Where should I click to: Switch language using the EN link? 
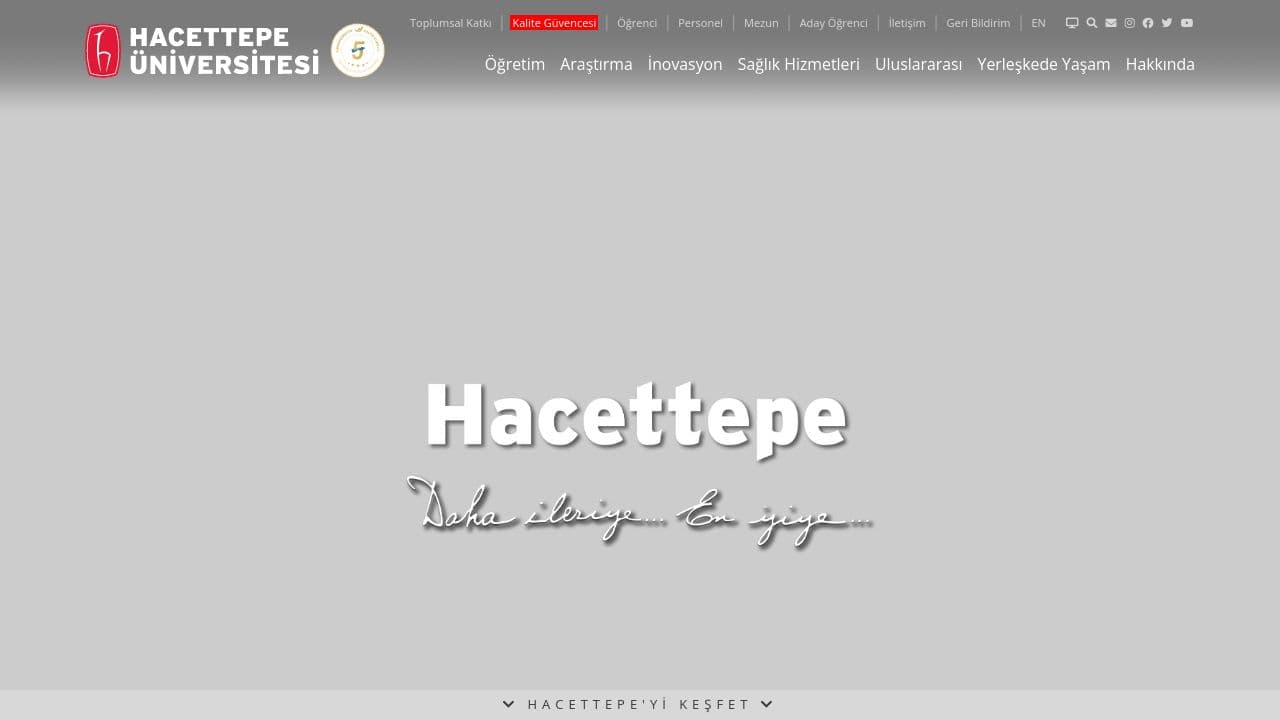click(1038, 22)
